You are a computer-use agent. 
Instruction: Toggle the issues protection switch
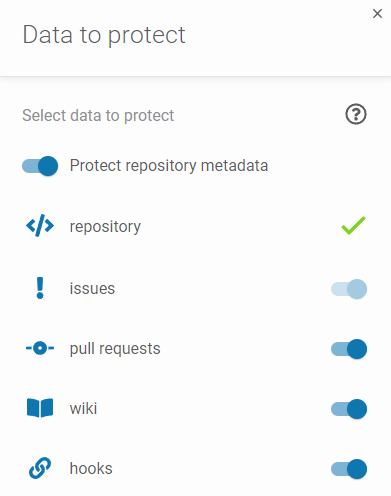click(x=349, y=289)
